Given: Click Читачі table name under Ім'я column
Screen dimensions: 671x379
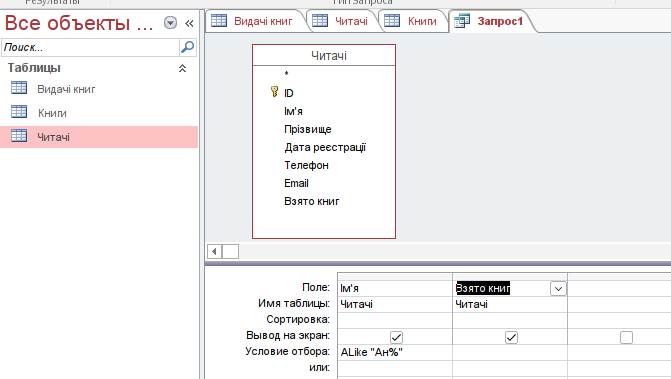Looking at the screenshot, I should pos(395,304).
